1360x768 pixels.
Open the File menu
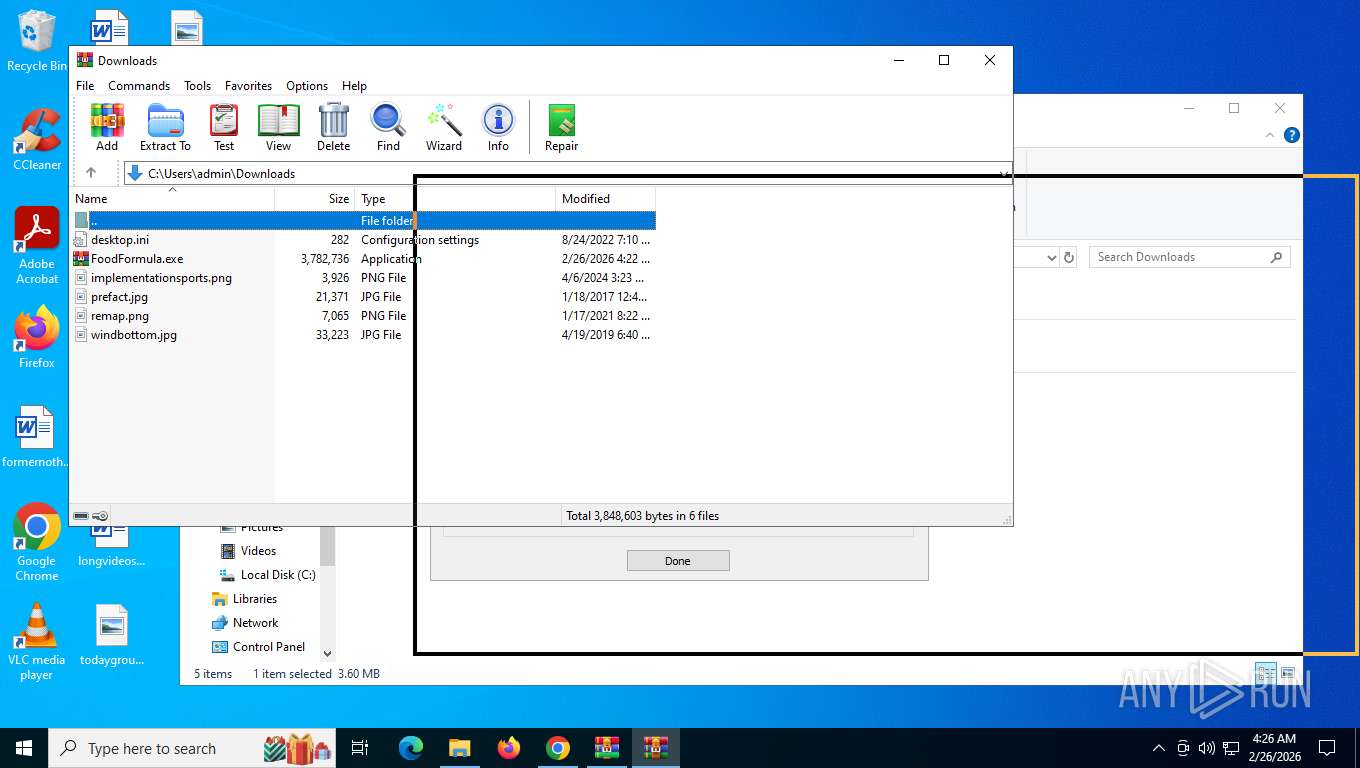pos(85,86)
